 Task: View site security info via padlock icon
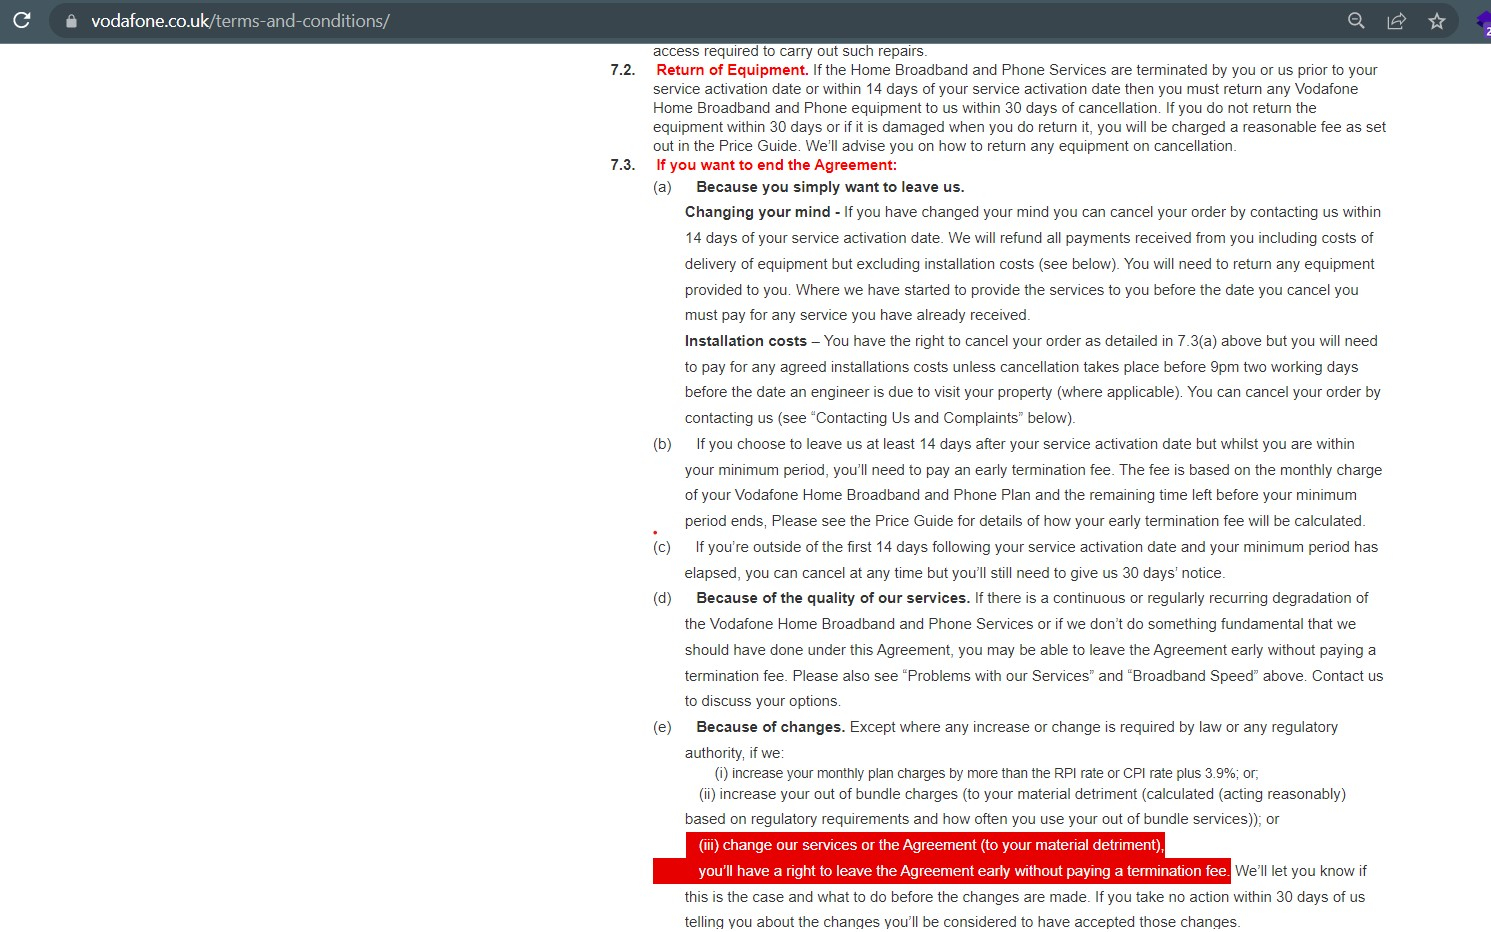tap(71, 21)
